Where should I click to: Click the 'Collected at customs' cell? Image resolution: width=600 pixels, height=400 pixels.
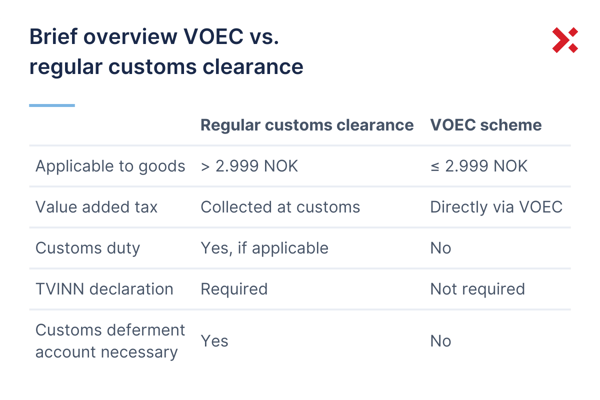[280, 208]
